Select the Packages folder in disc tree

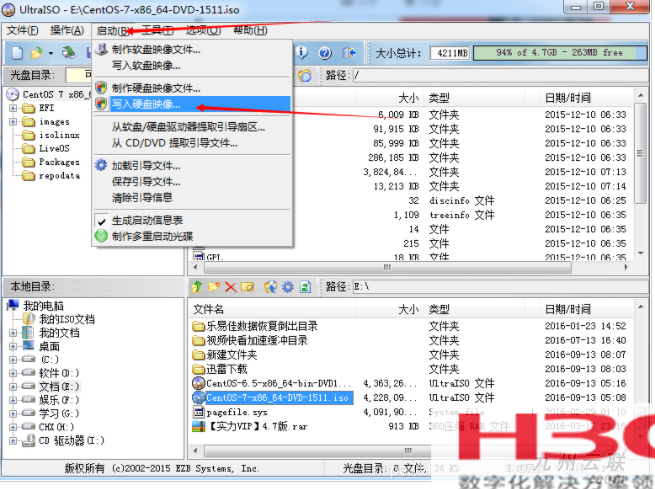pos(59,162)
